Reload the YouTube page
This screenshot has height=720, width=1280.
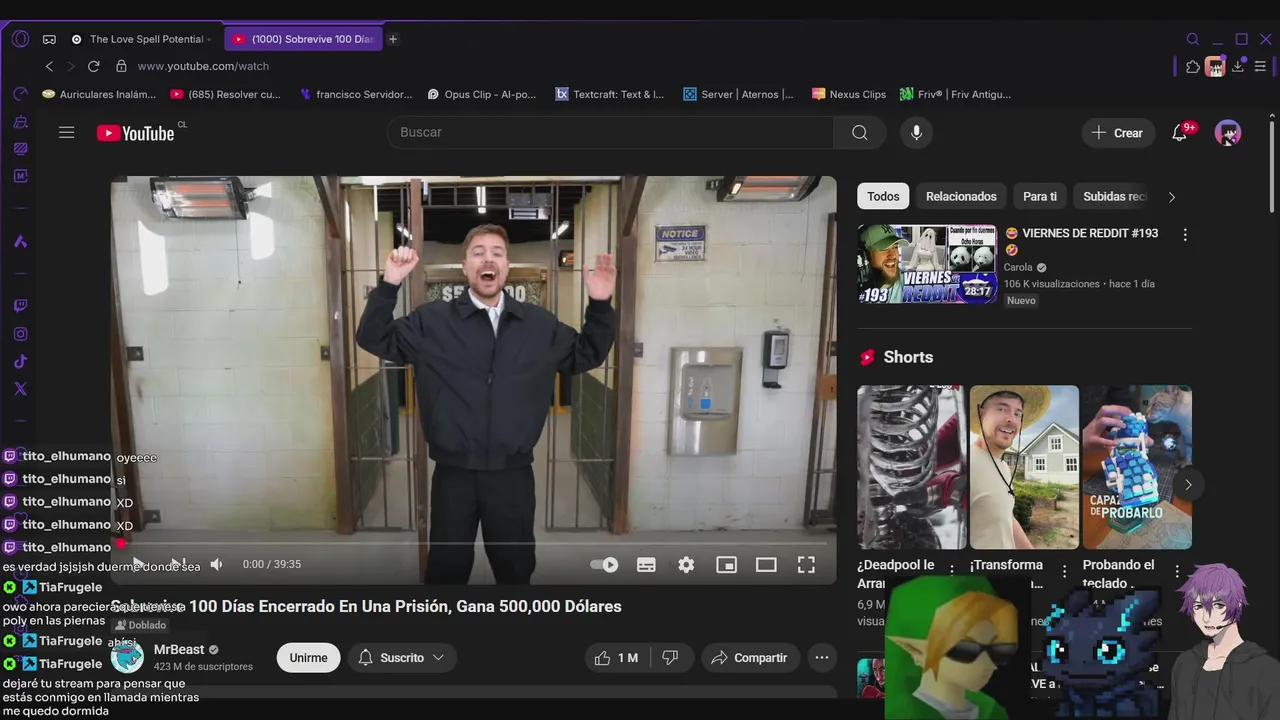[93, 66]
